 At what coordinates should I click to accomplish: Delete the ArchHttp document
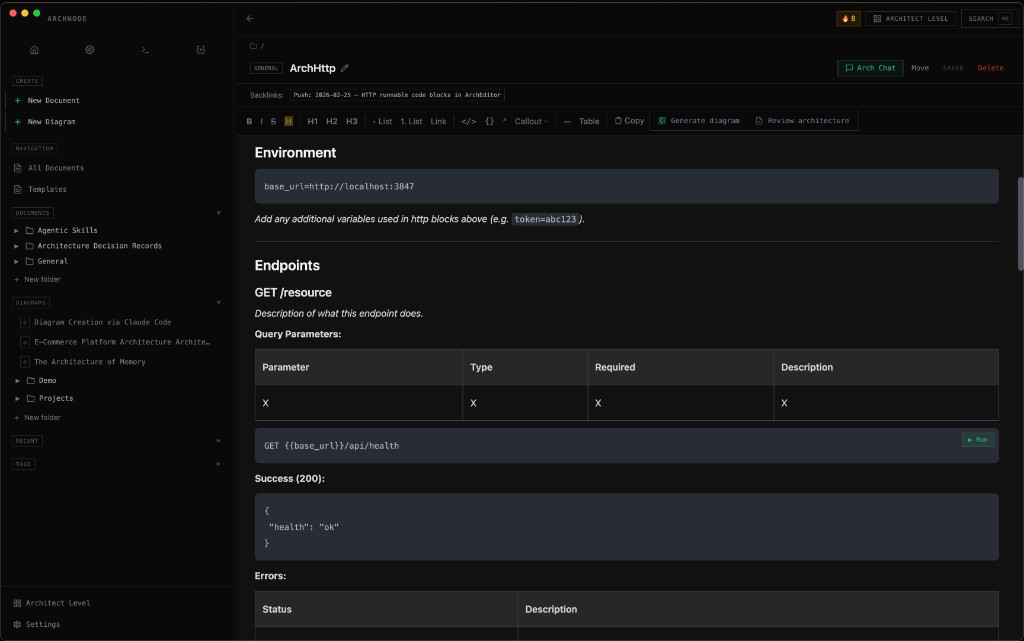(x=990, y=68)
